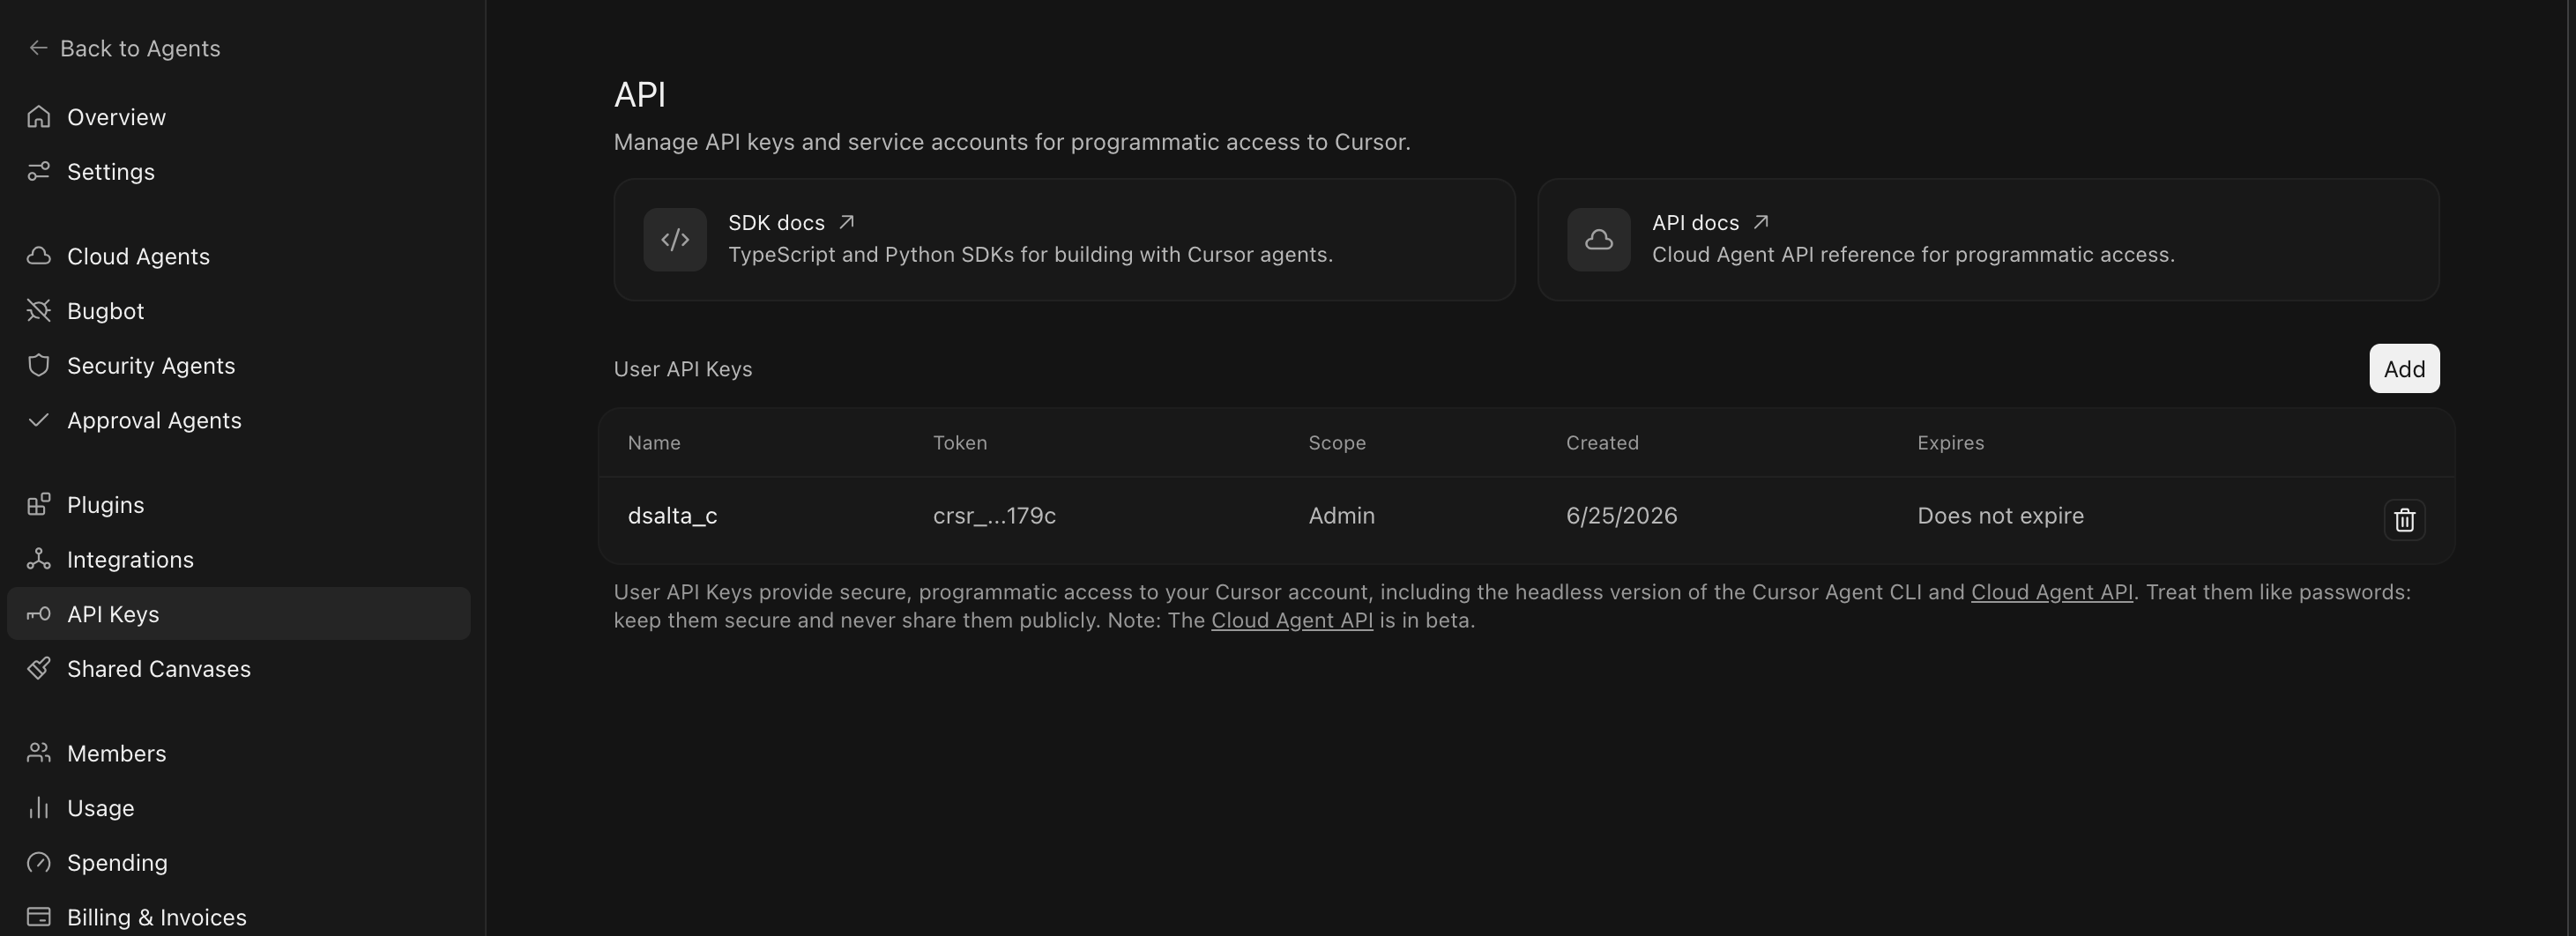This screenshot has height=936, width=2576.
Task: Click the Overview home icon
Action: (x=38, y=117)
